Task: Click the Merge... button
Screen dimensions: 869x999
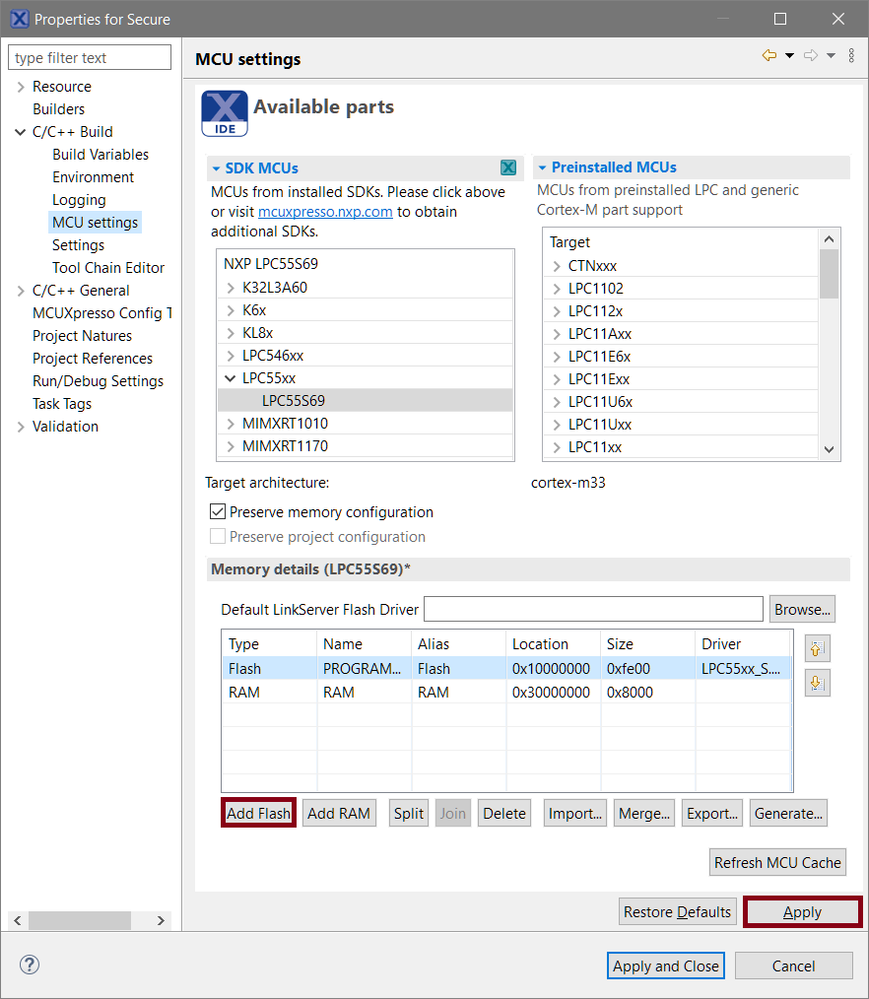Action: [643, 813]
